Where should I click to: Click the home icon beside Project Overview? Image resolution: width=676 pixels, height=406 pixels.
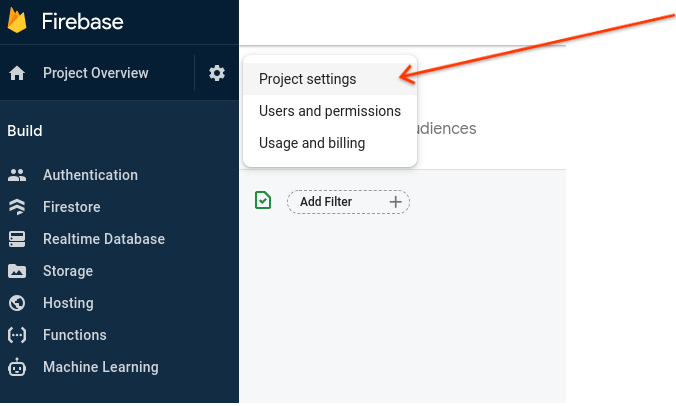tap(17, 73)
